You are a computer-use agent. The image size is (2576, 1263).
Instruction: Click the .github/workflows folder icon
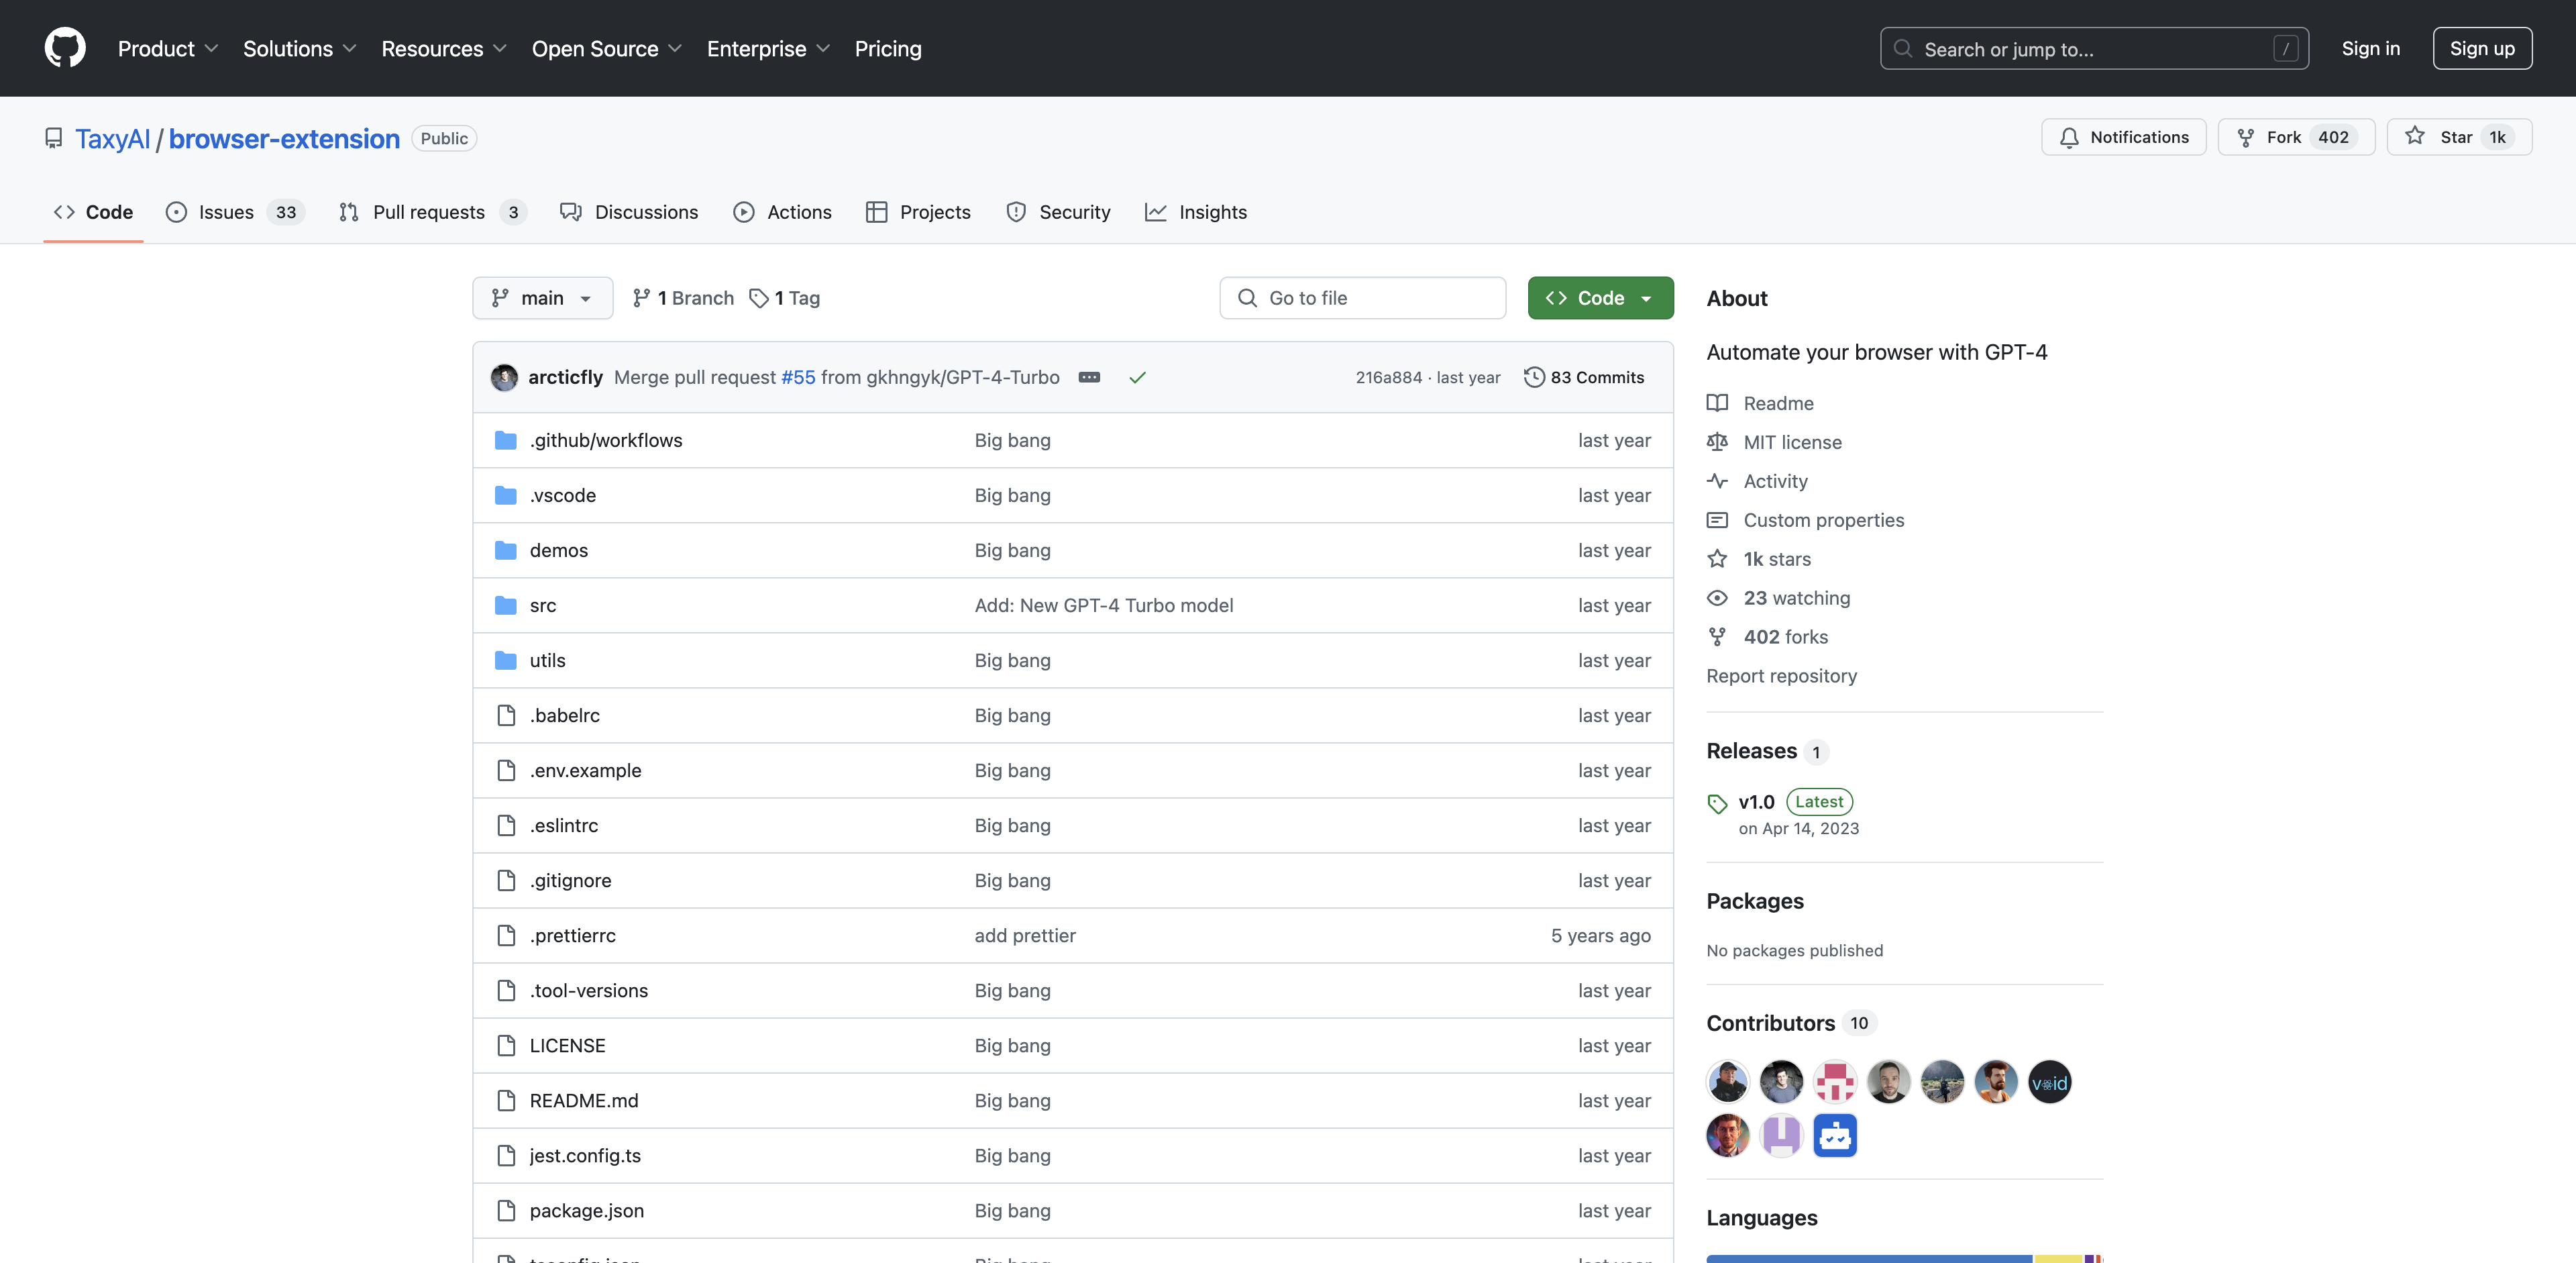click(506, 440)
